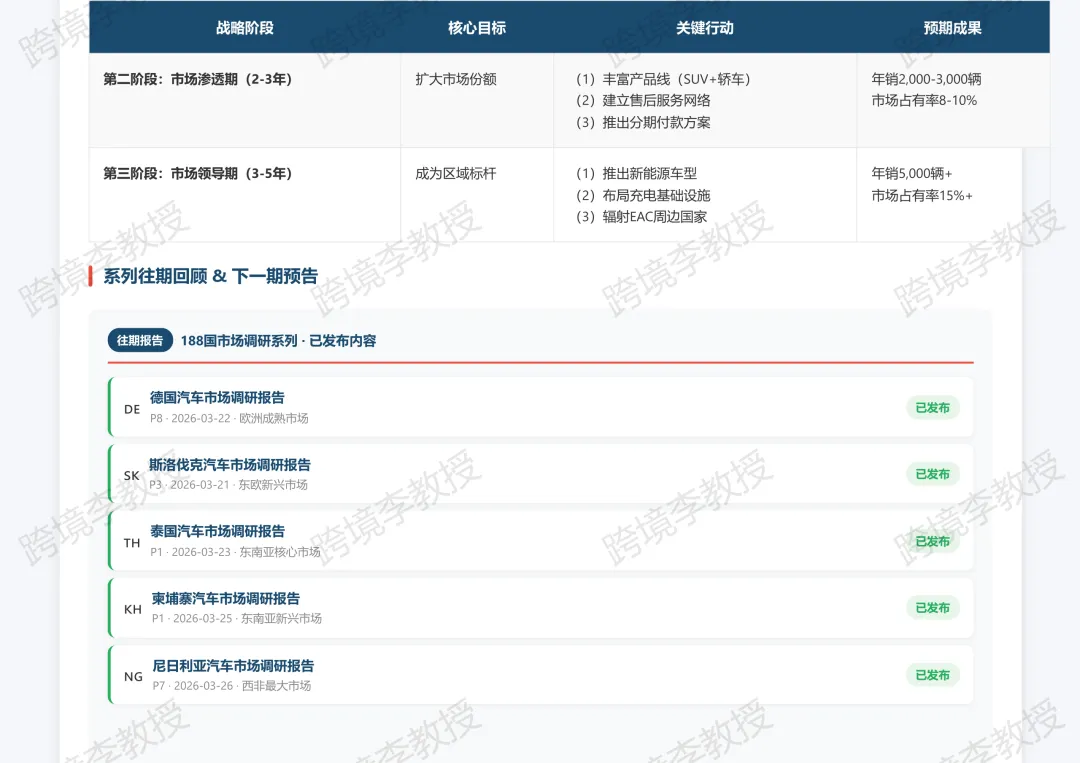The width and height of the screenshot is (1080, 763).
Task: Click 辐射EAC周边国家 item
Action: 642,217
